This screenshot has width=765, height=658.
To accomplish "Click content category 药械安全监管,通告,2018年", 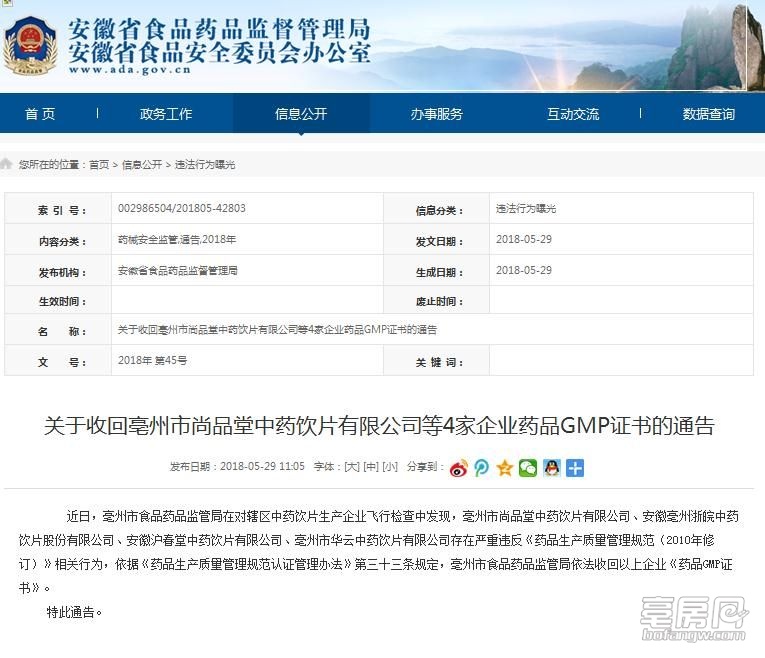I will click(177, 239).
